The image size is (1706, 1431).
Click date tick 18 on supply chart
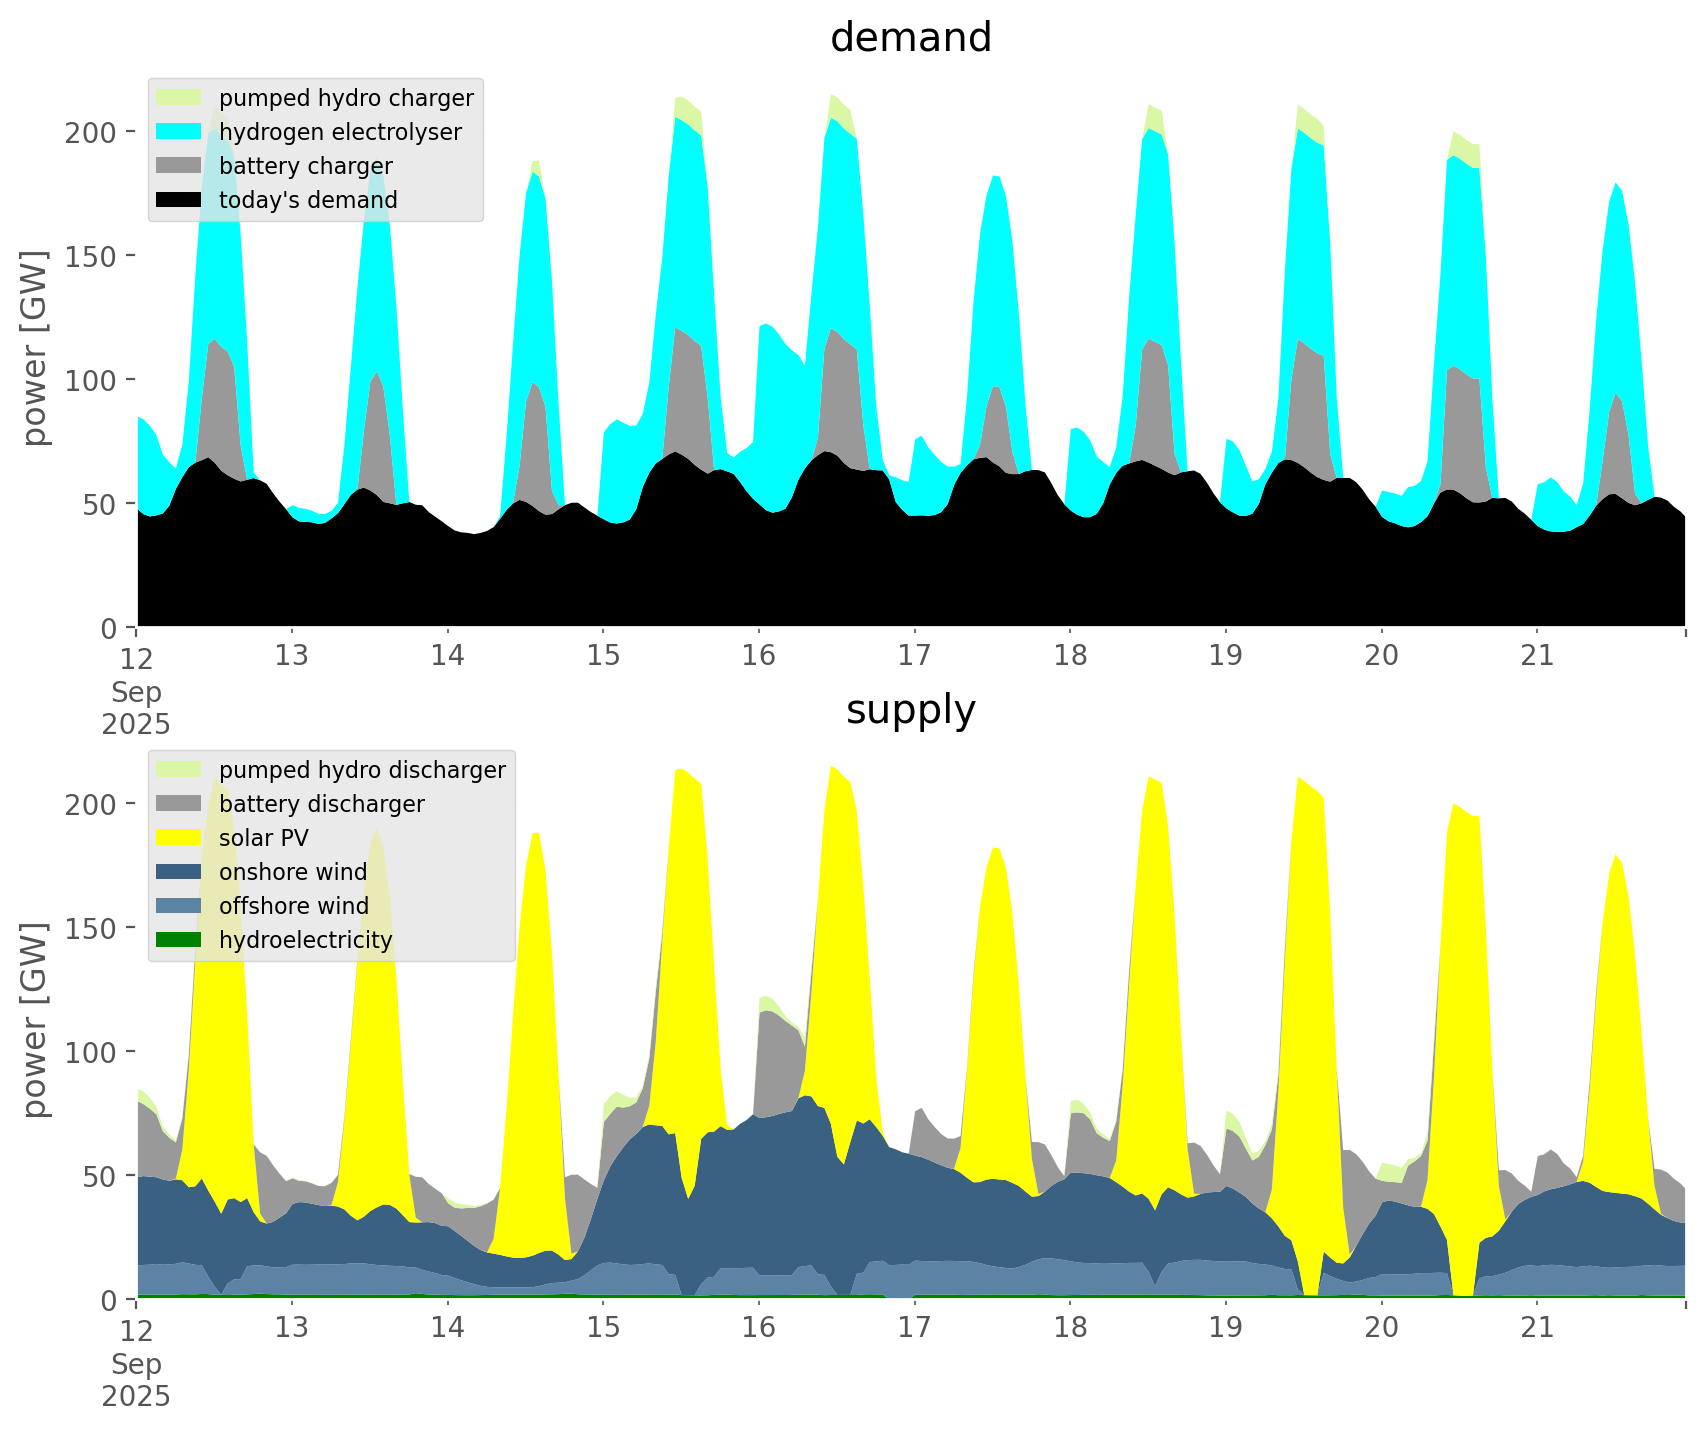pyautogui.click(x=1070, y=1328)
